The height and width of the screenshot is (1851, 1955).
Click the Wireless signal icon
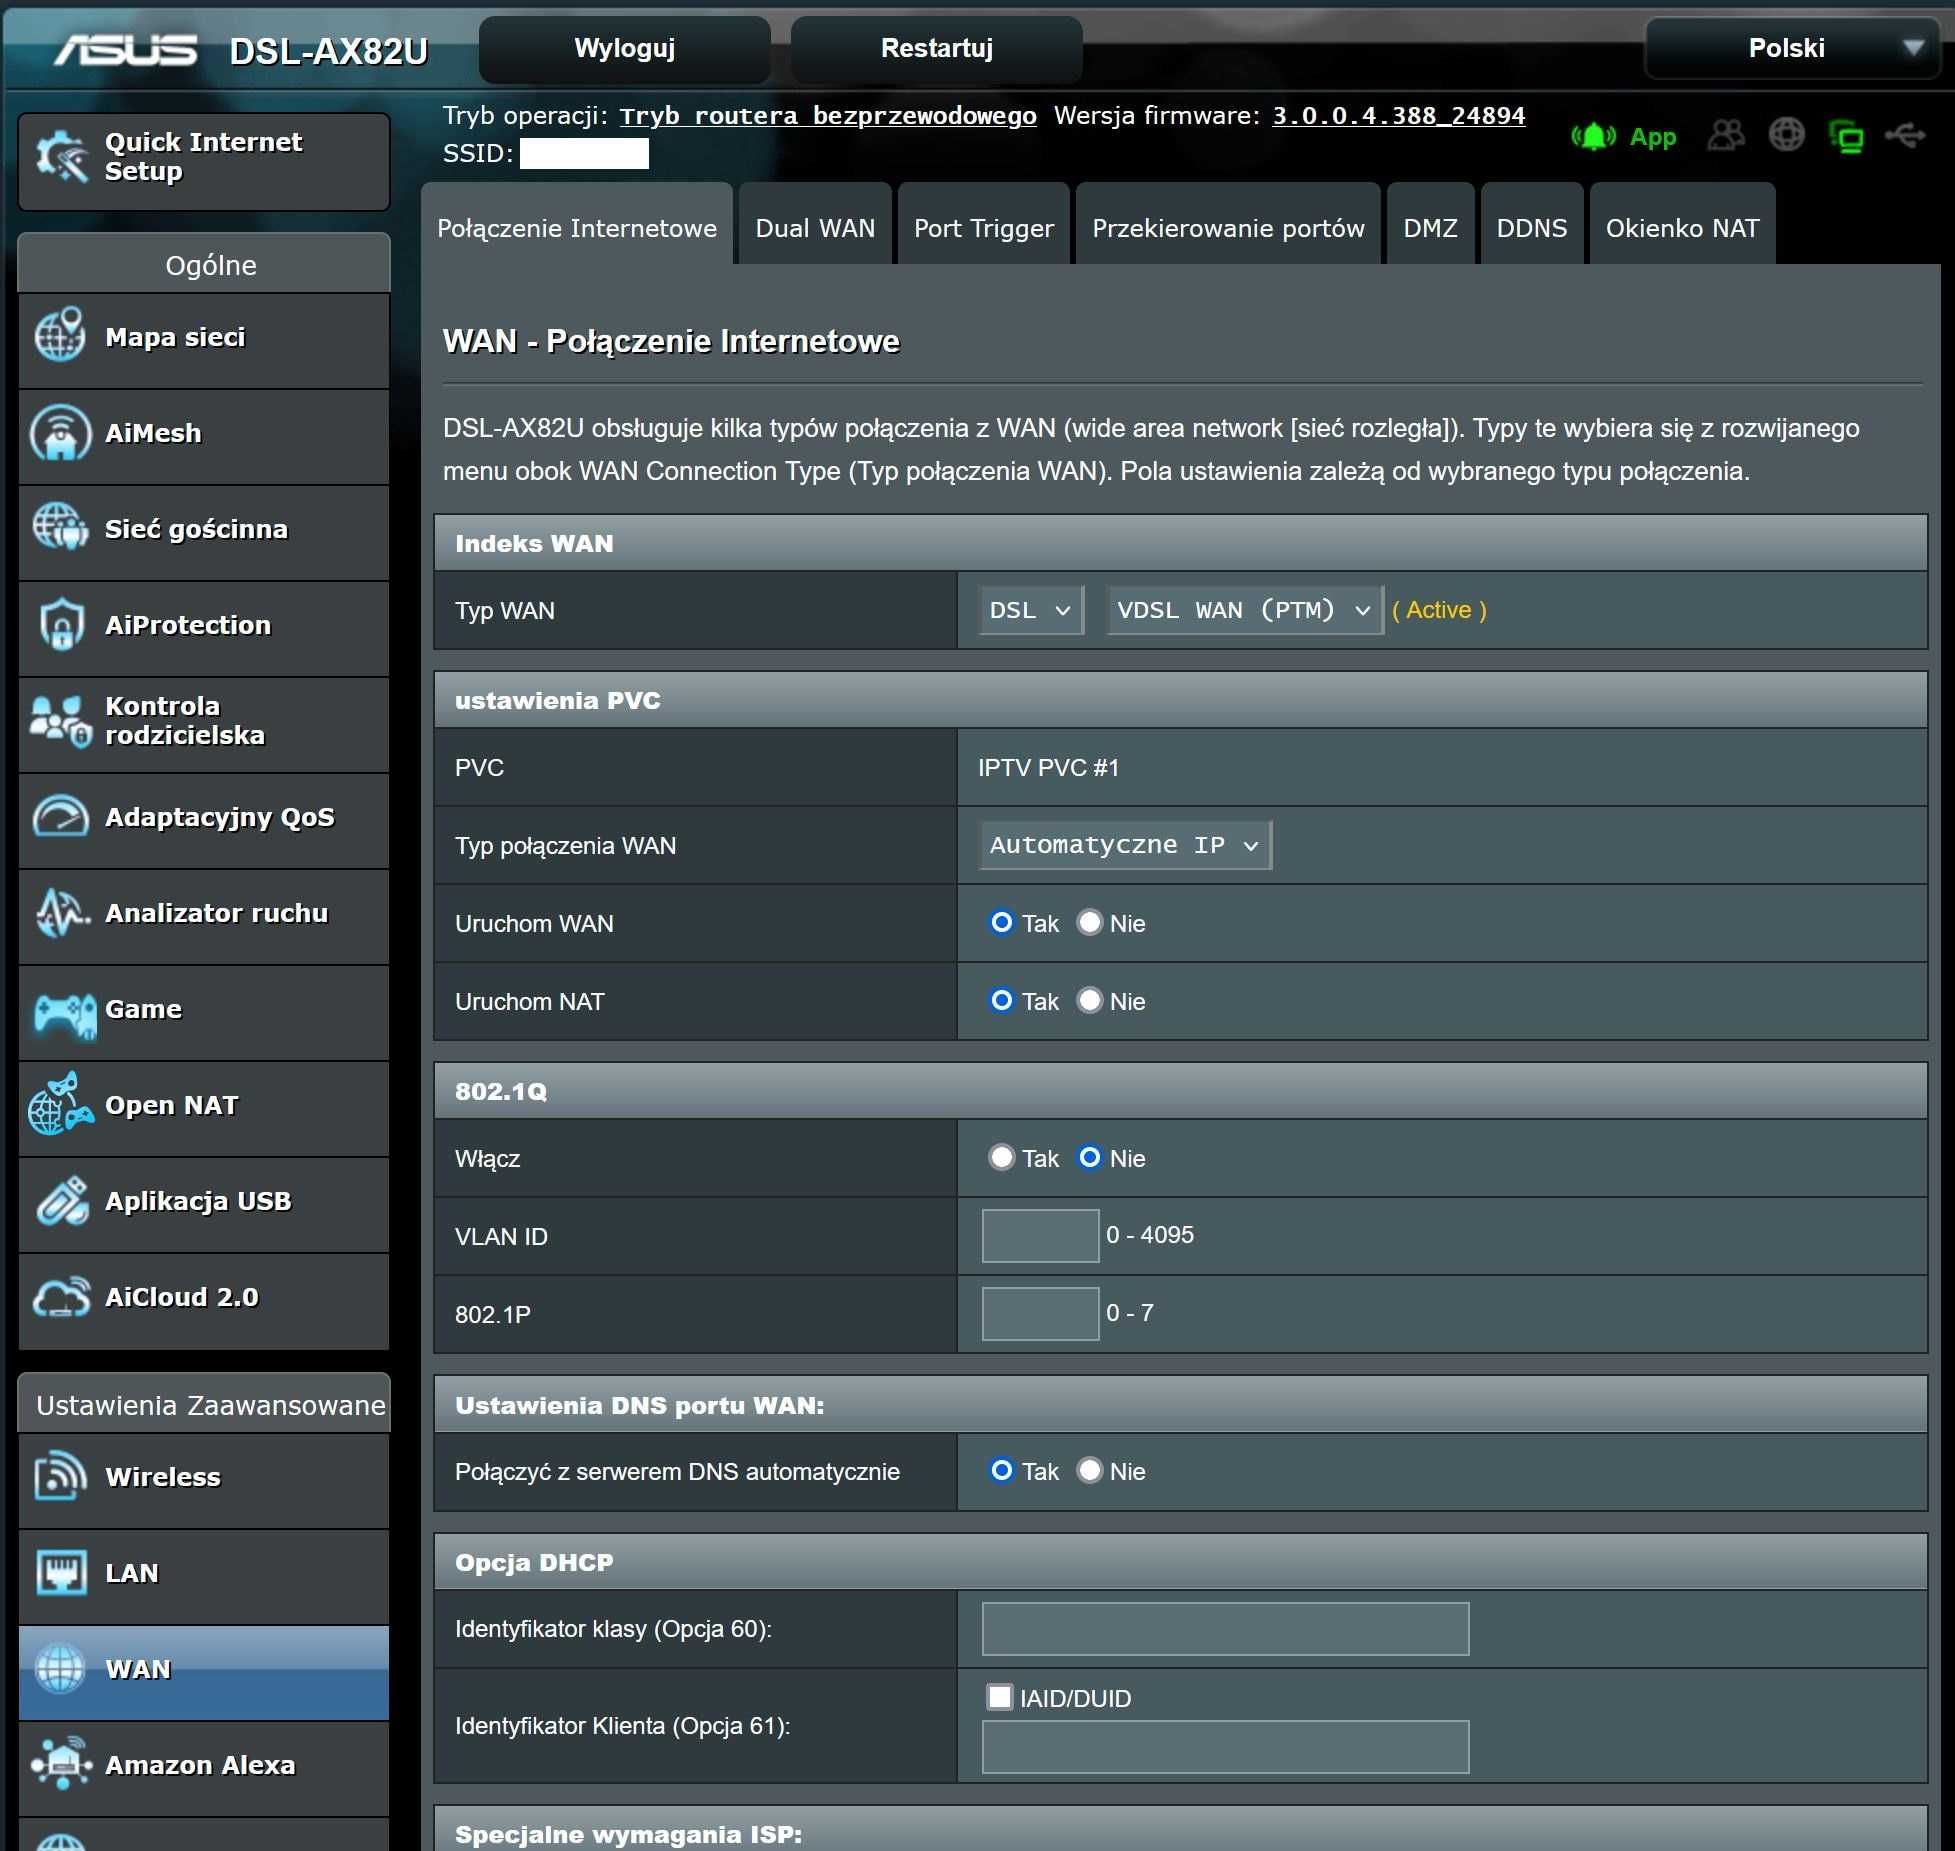pos(60,1476)
